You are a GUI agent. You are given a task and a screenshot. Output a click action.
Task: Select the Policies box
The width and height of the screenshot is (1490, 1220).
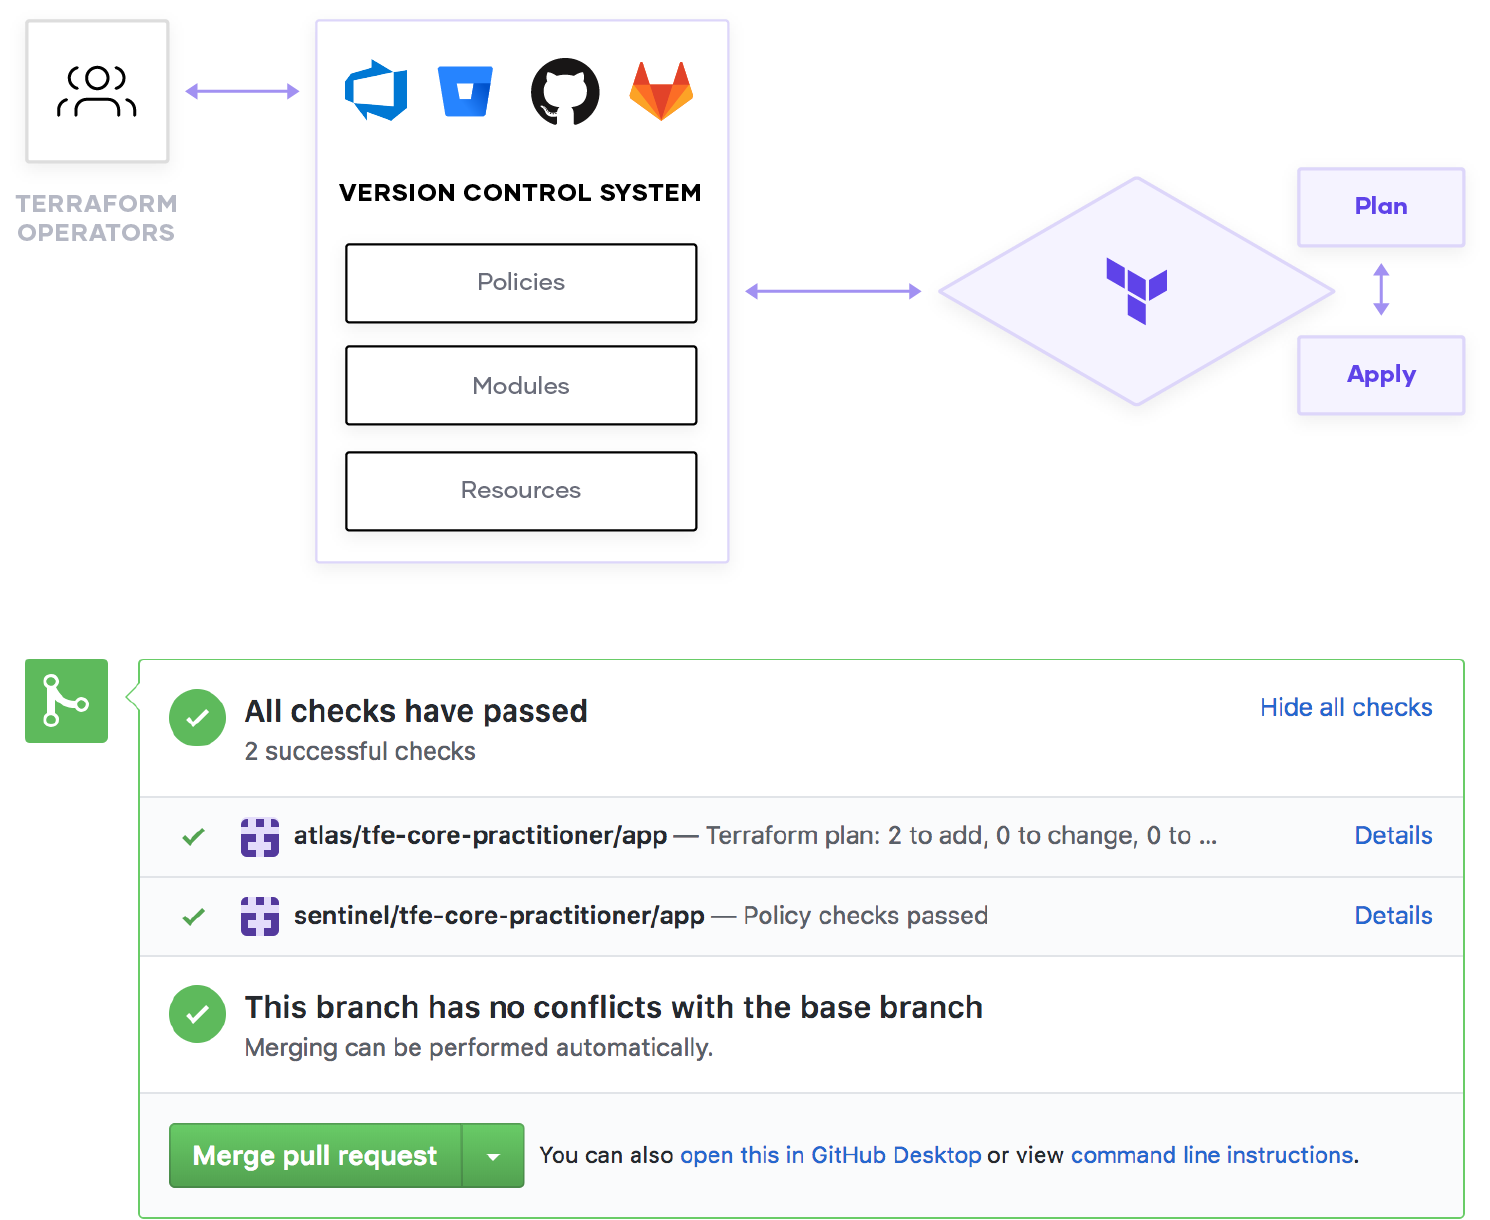click(x=521, y=283)
